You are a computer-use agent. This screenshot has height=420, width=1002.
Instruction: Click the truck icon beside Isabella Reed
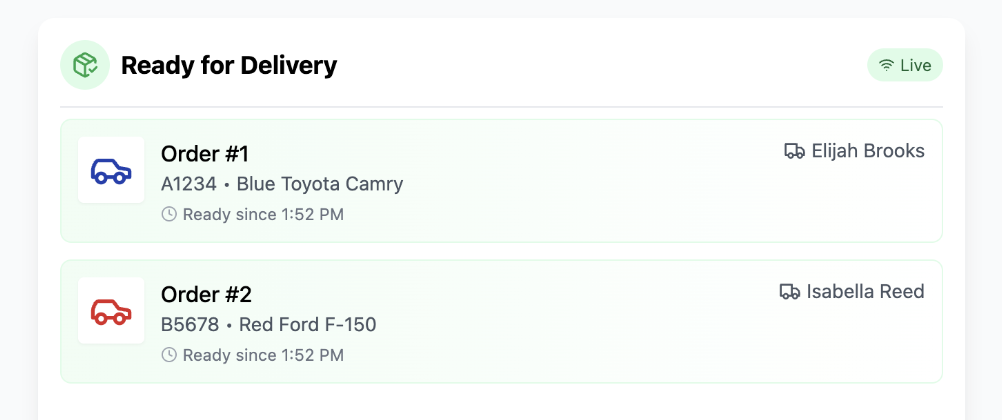pyautogui.click(x=790, y=292)
